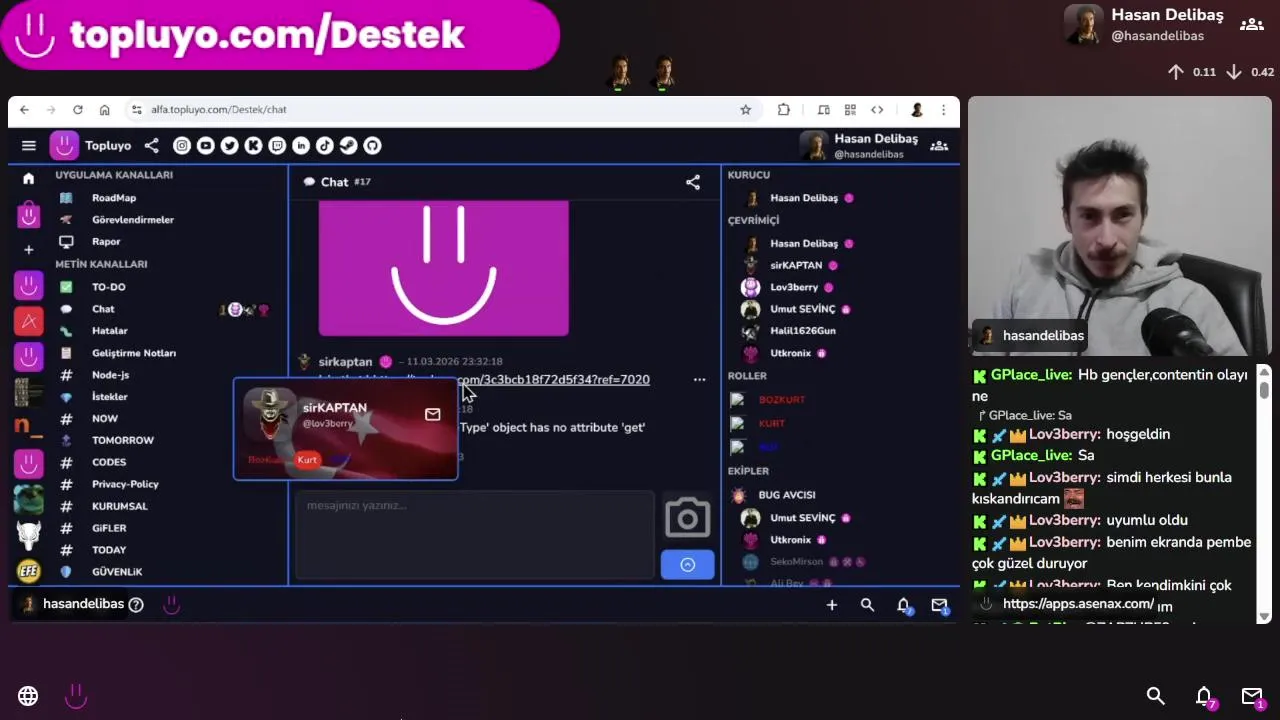
Task: Open the hamburger menu next to Topluyo logo
Action: 29,146
